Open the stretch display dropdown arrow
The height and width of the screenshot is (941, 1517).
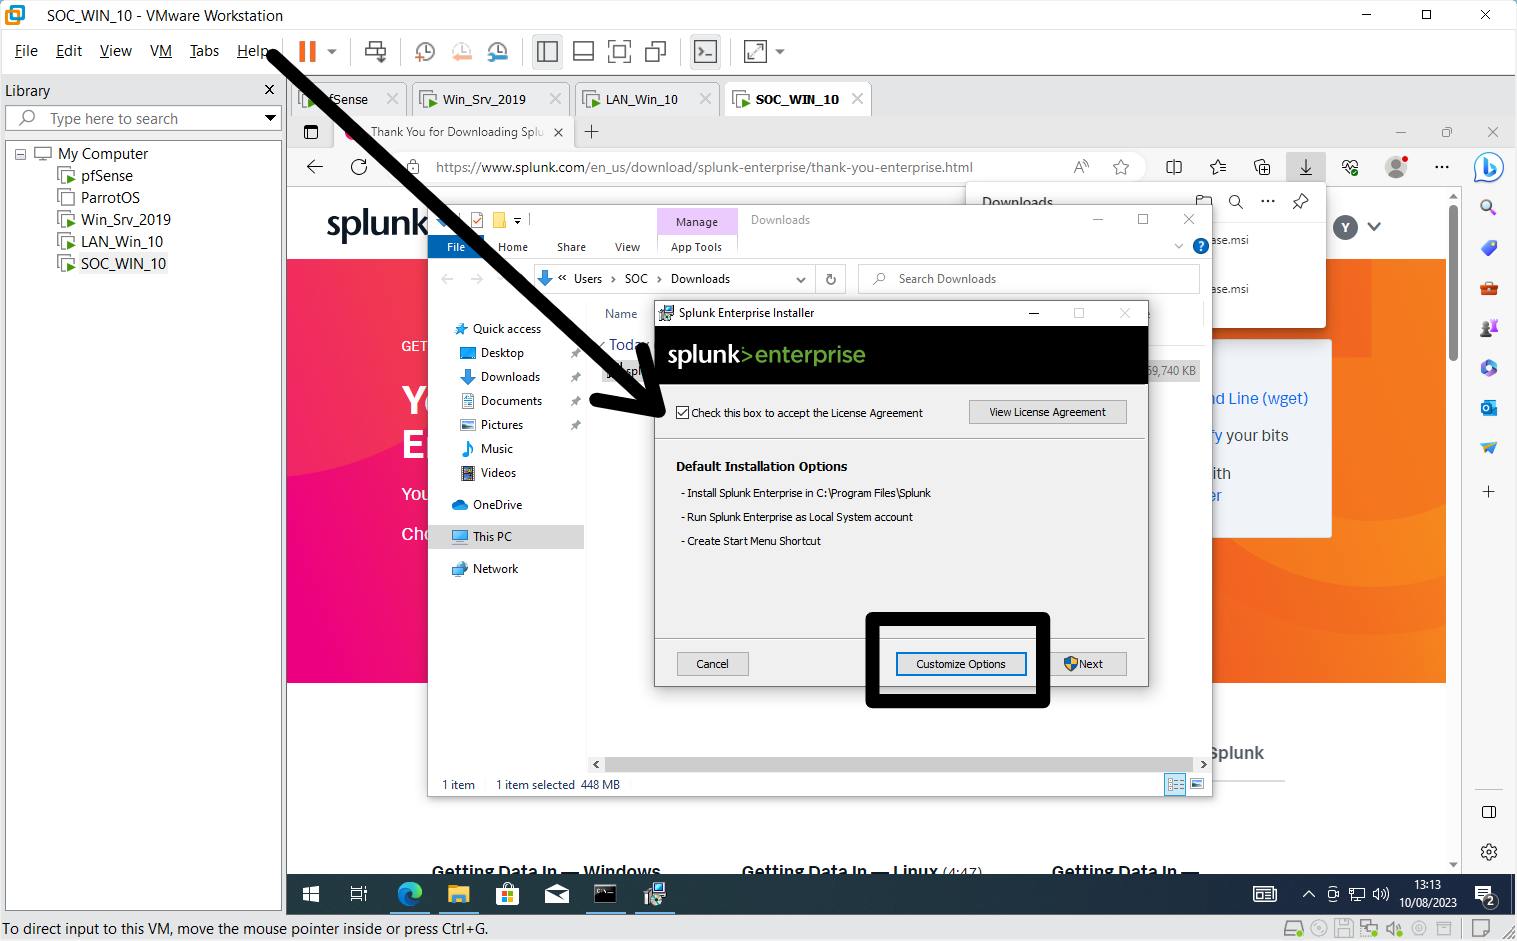[780, 51]
